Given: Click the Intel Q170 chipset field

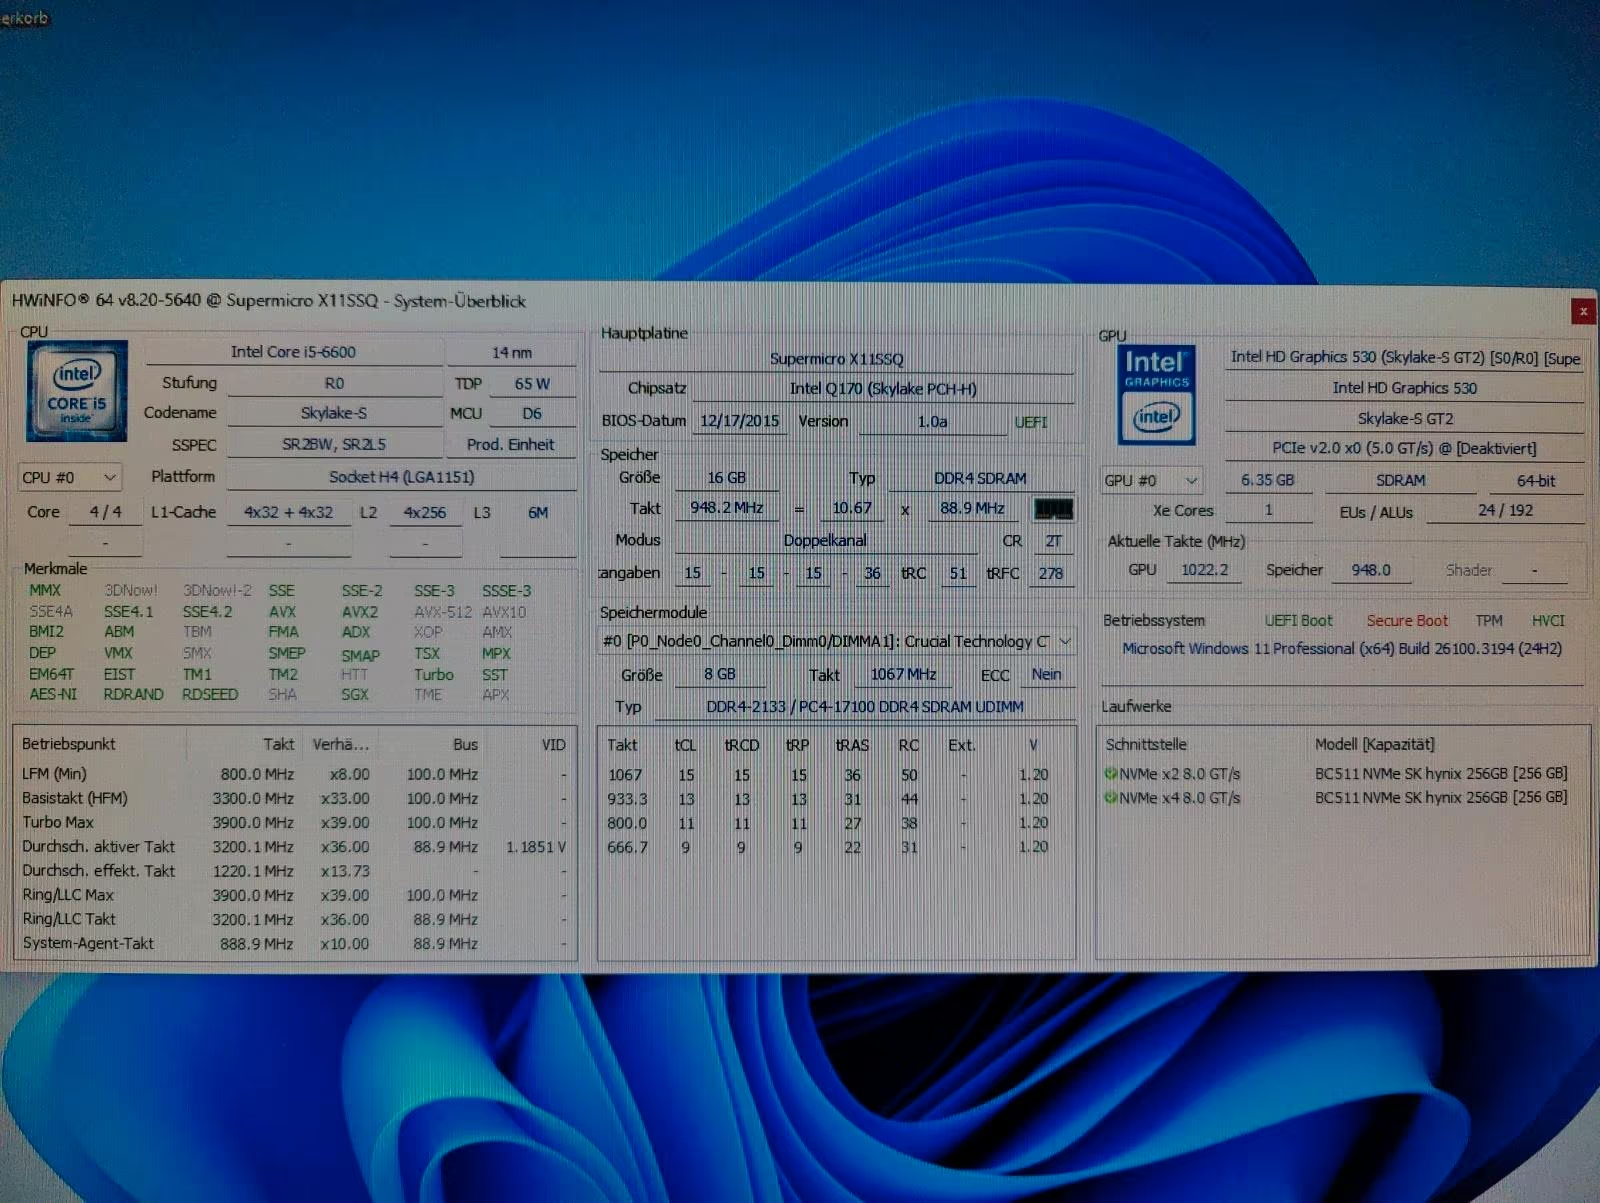Looking at the screenshot, I should click(x=883, y=389).
